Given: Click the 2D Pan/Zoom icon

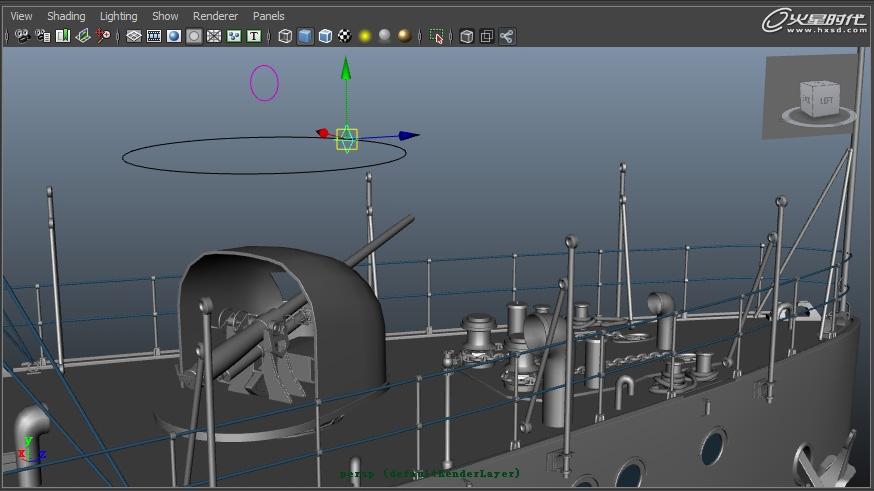Looking at the screenshot, I should [103, 36].
